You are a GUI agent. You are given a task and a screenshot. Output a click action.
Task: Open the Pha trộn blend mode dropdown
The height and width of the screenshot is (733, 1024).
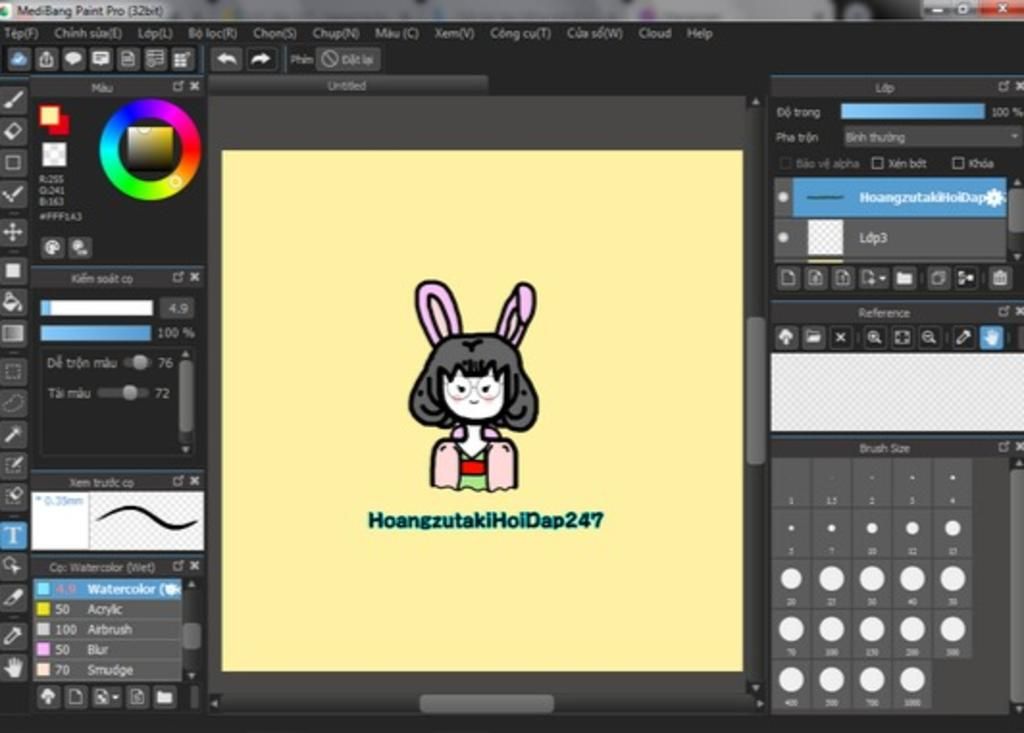[x=931, y=137]
